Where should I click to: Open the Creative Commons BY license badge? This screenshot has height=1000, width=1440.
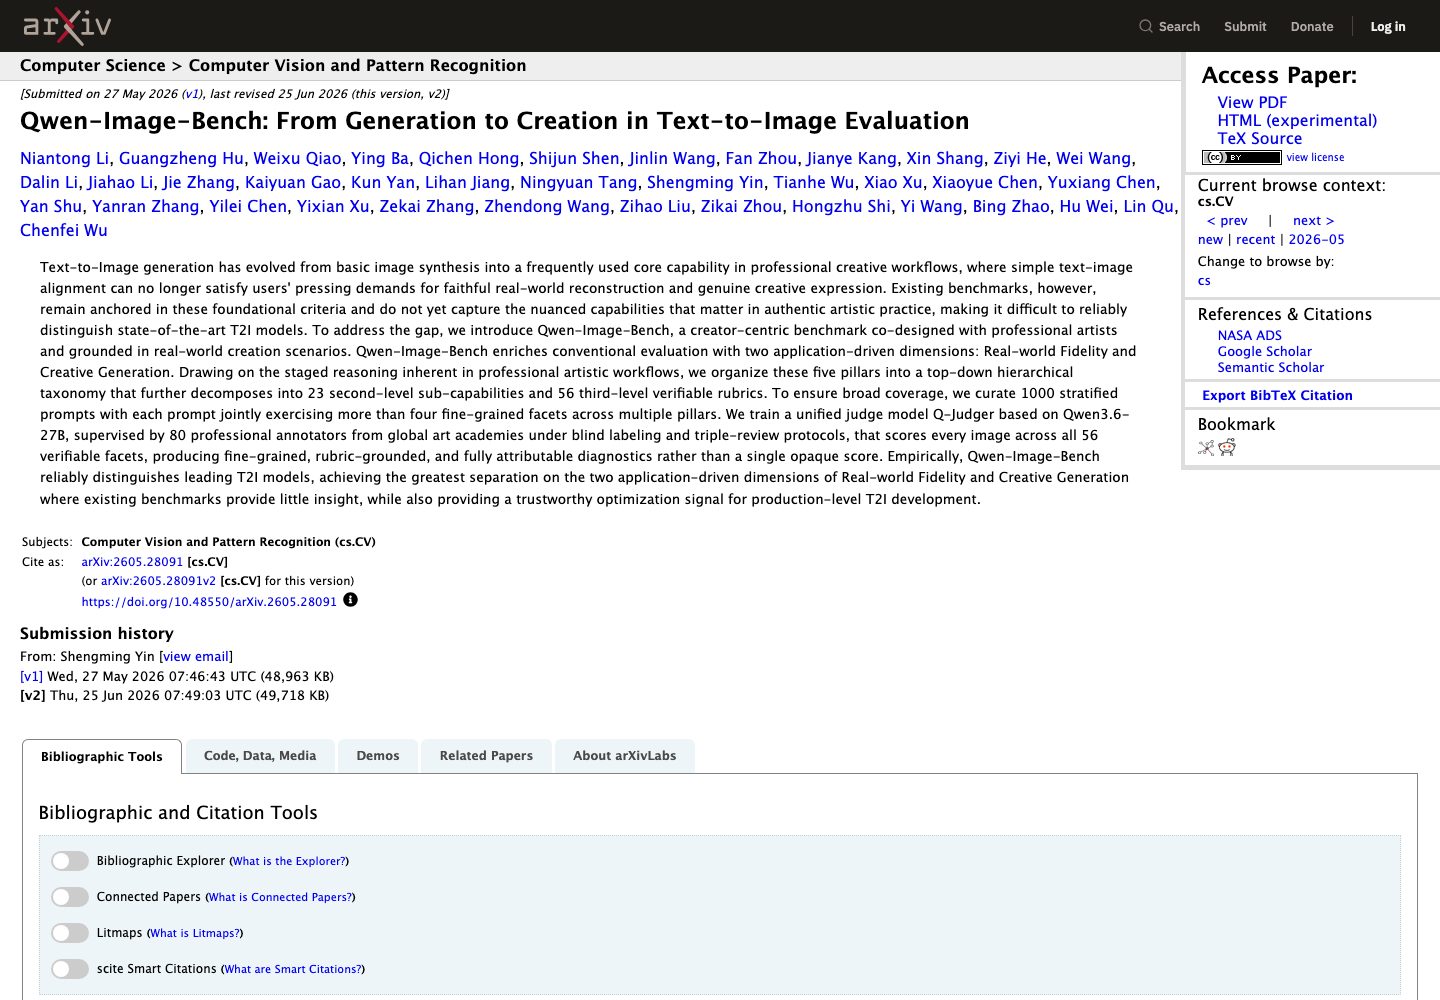tap(1241, 158)
